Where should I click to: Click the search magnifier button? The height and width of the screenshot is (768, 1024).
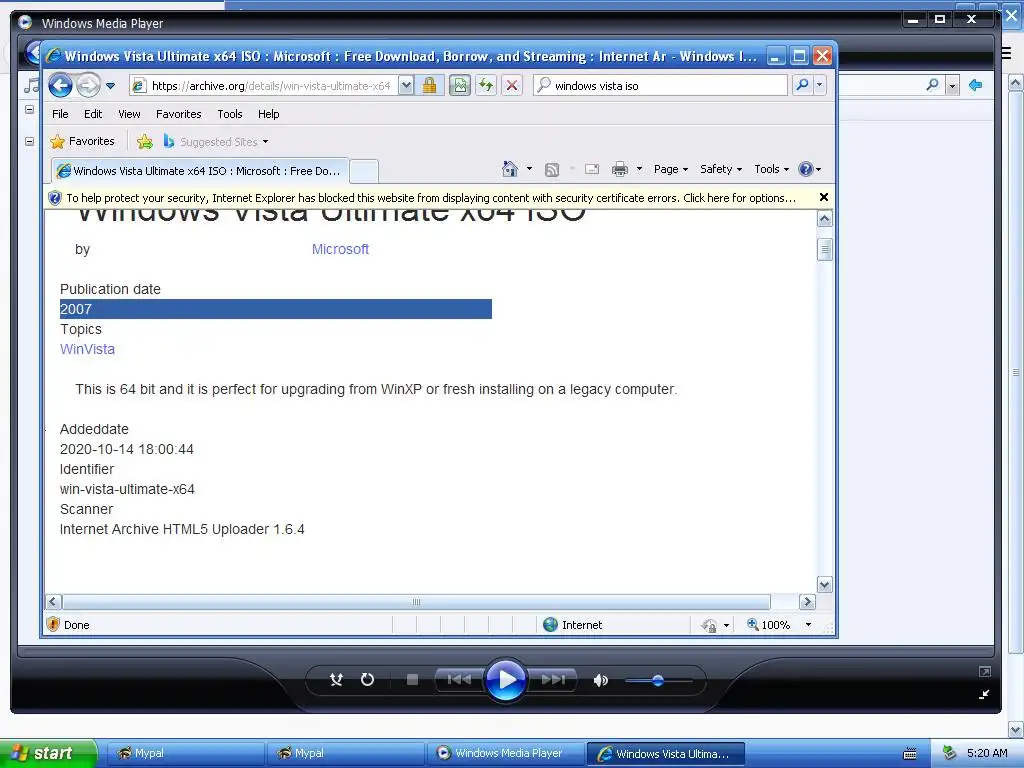pos(802,86)
